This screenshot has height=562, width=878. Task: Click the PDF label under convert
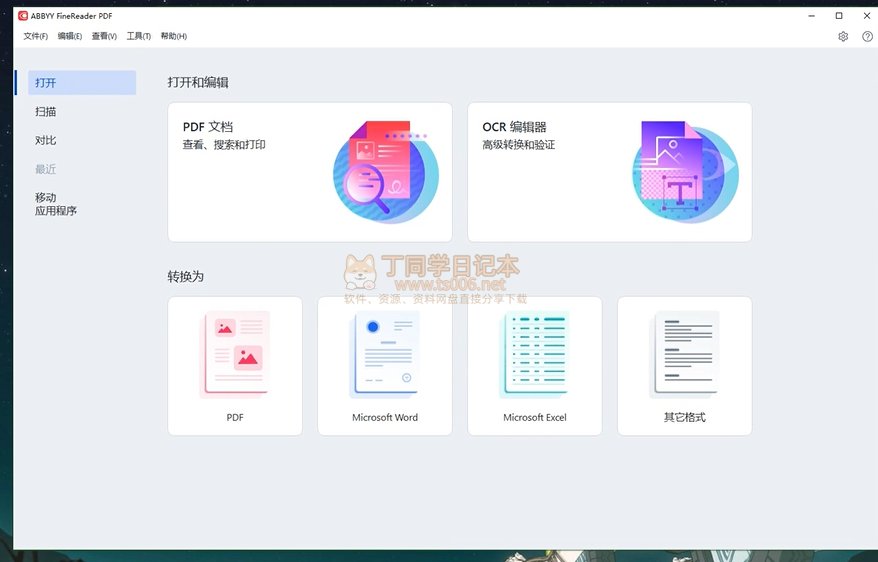(x=235, y=418)
